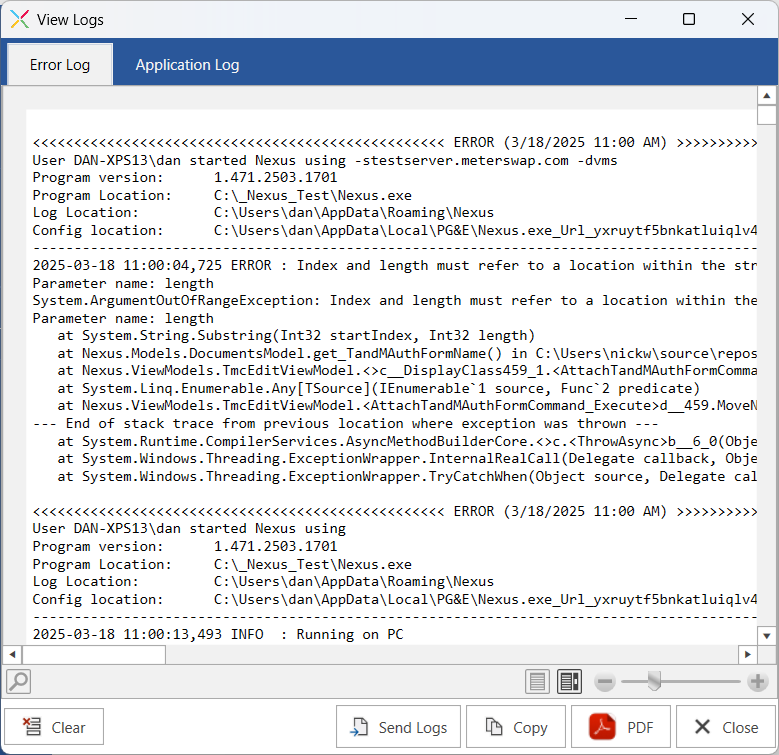This screenshot has width=779, height=755.
Task: Click the 'End of stack trace' line
Action: tap(345, 424)
